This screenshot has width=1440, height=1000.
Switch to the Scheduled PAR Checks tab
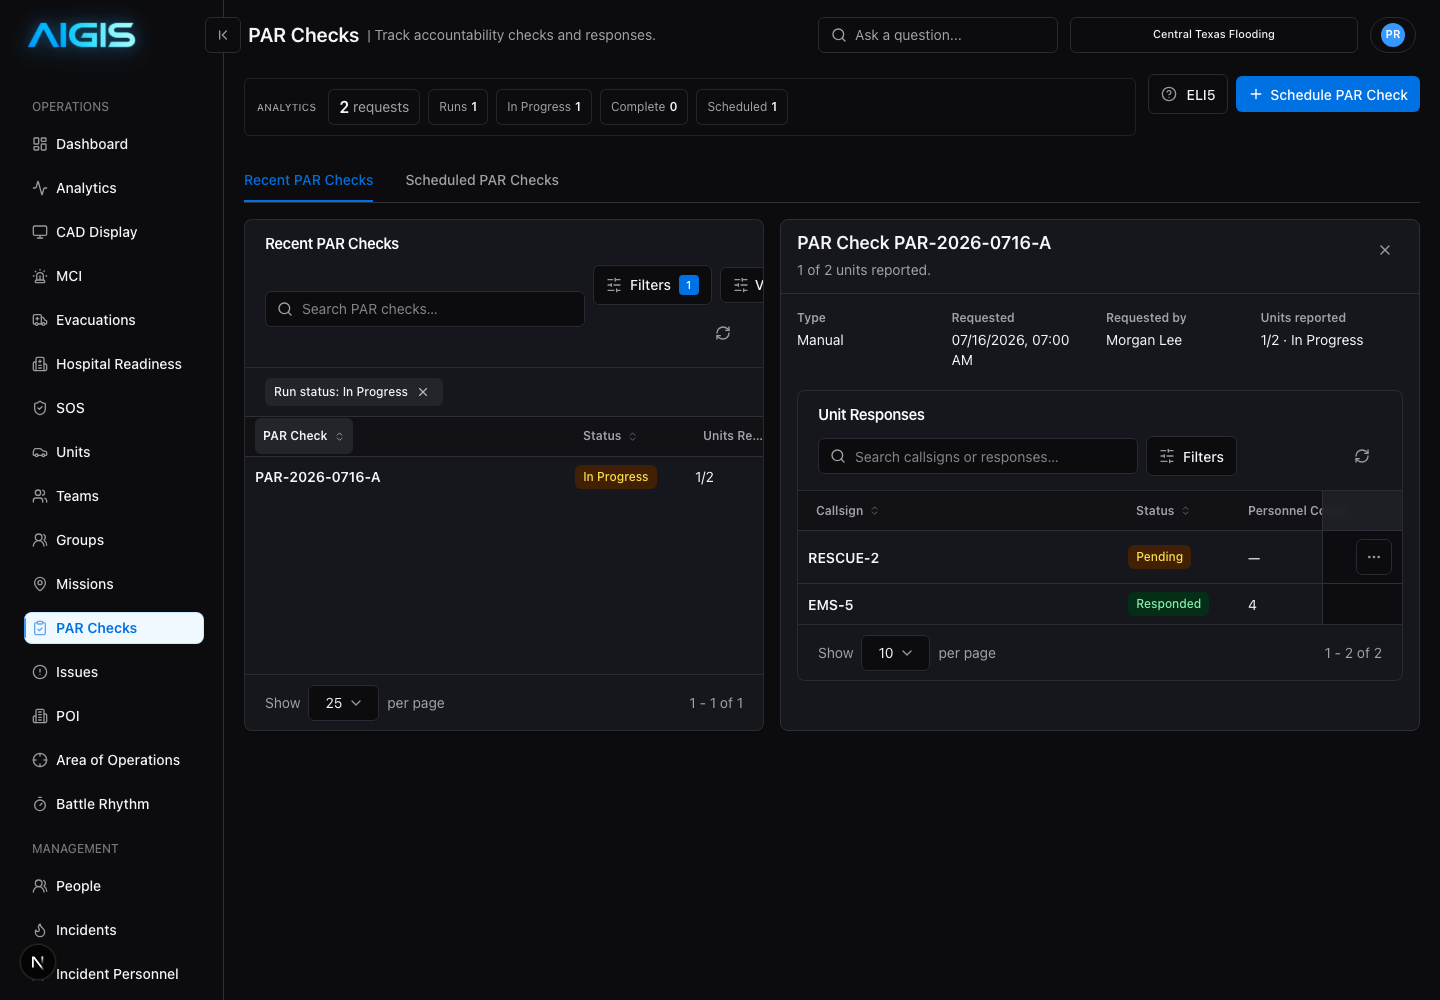[482, 181]
